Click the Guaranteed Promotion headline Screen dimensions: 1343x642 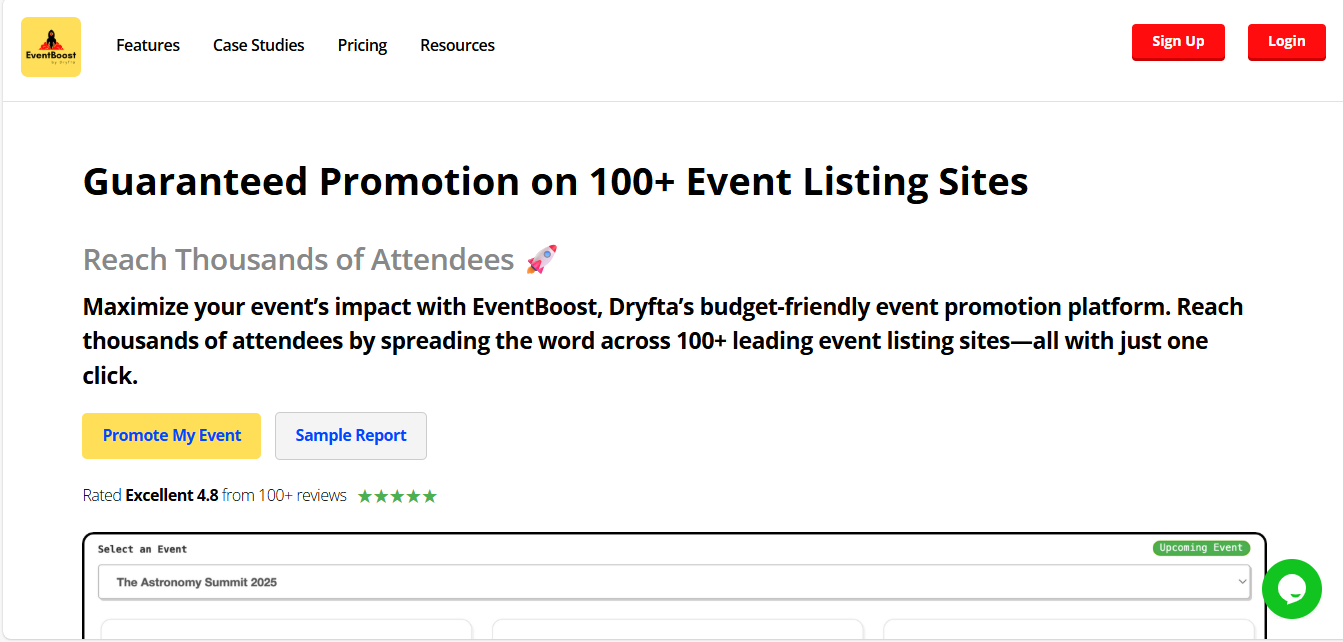click(x=555, y=181)
